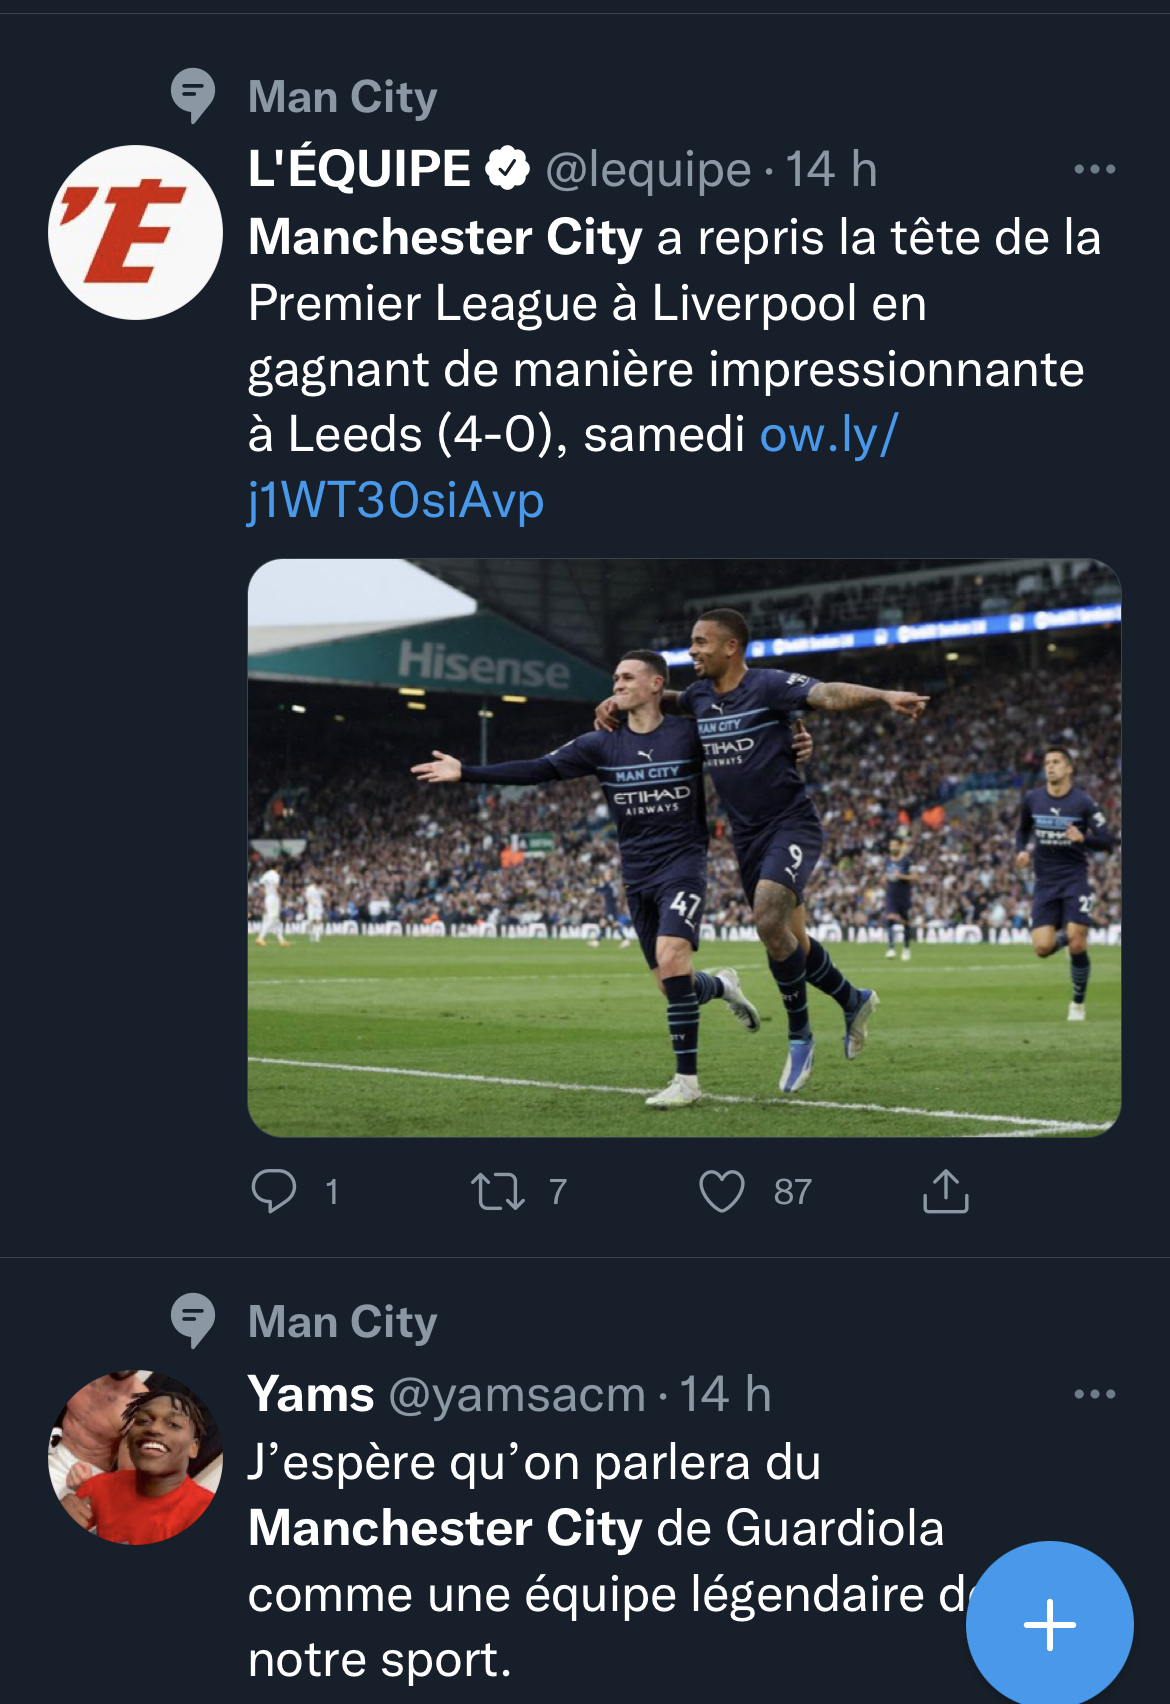Image resolution: width=1170 pixels, height=1704 pixels.
Task: Open @yamsacm handle
Action: pos(517,1394)
